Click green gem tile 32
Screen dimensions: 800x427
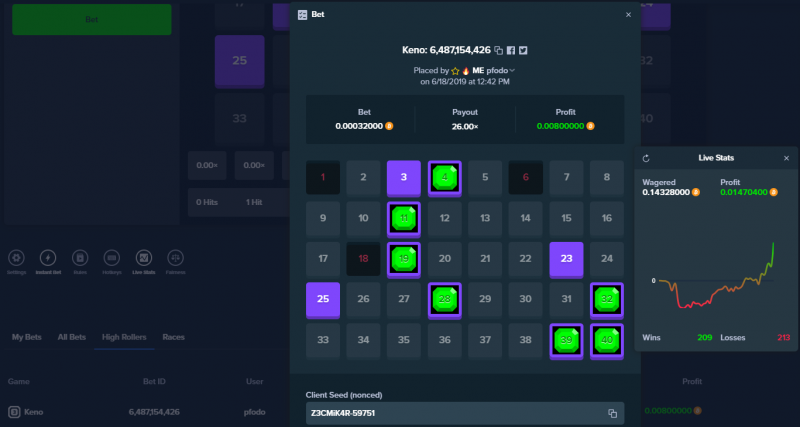tap(607, 300)
